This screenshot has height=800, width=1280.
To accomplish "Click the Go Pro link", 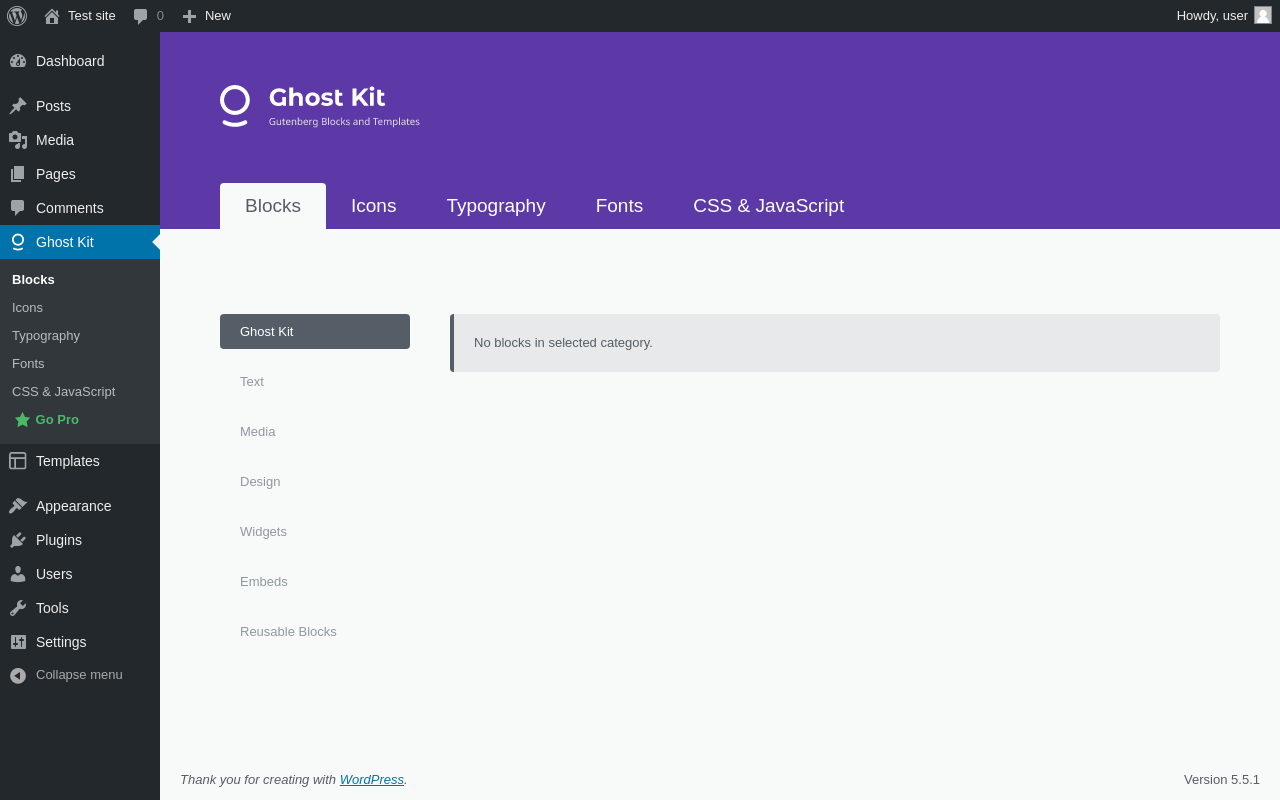I will [x=57, y=420].
